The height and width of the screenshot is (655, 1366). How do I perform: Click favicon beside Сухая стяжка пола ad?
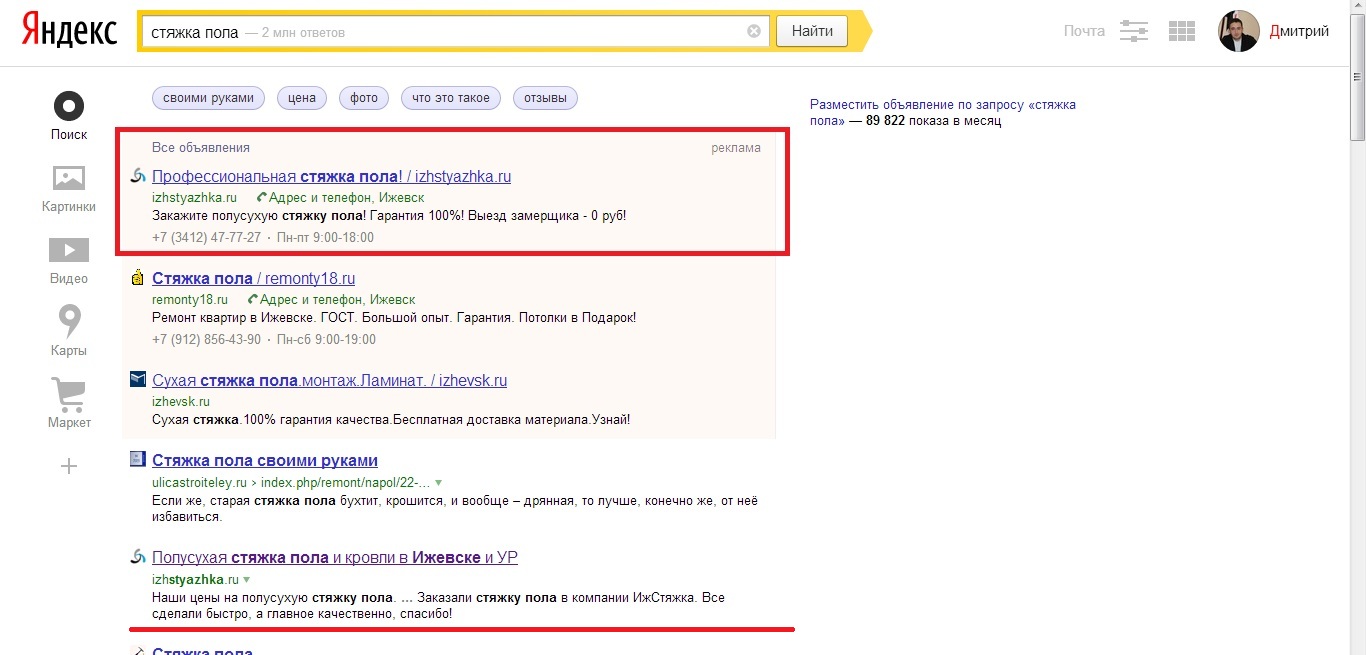coord(138,380)
